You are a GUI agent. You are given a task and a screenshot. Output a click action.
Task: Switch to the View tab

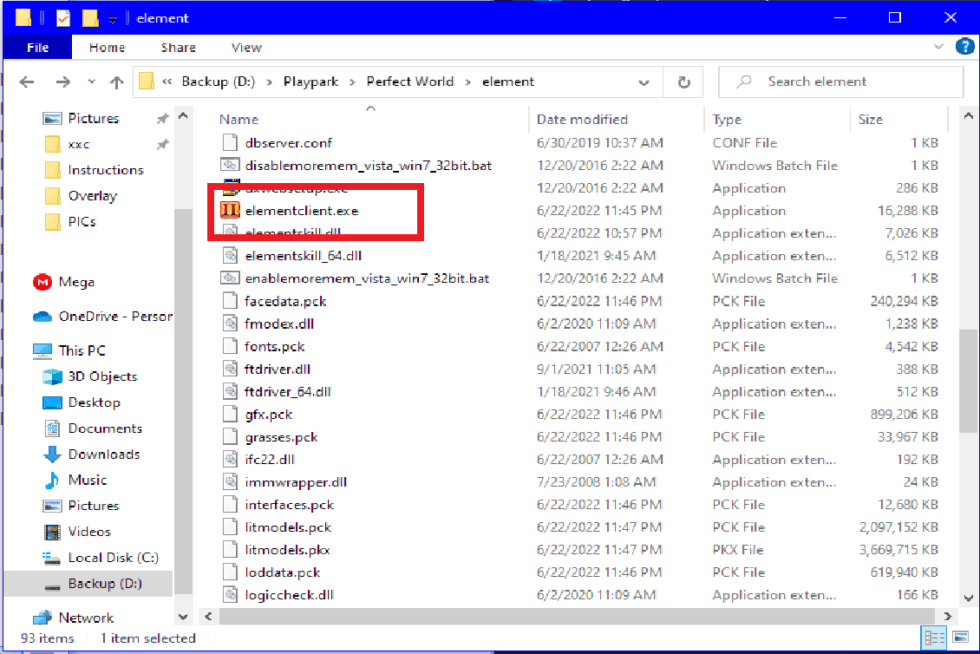pos(245,46)
